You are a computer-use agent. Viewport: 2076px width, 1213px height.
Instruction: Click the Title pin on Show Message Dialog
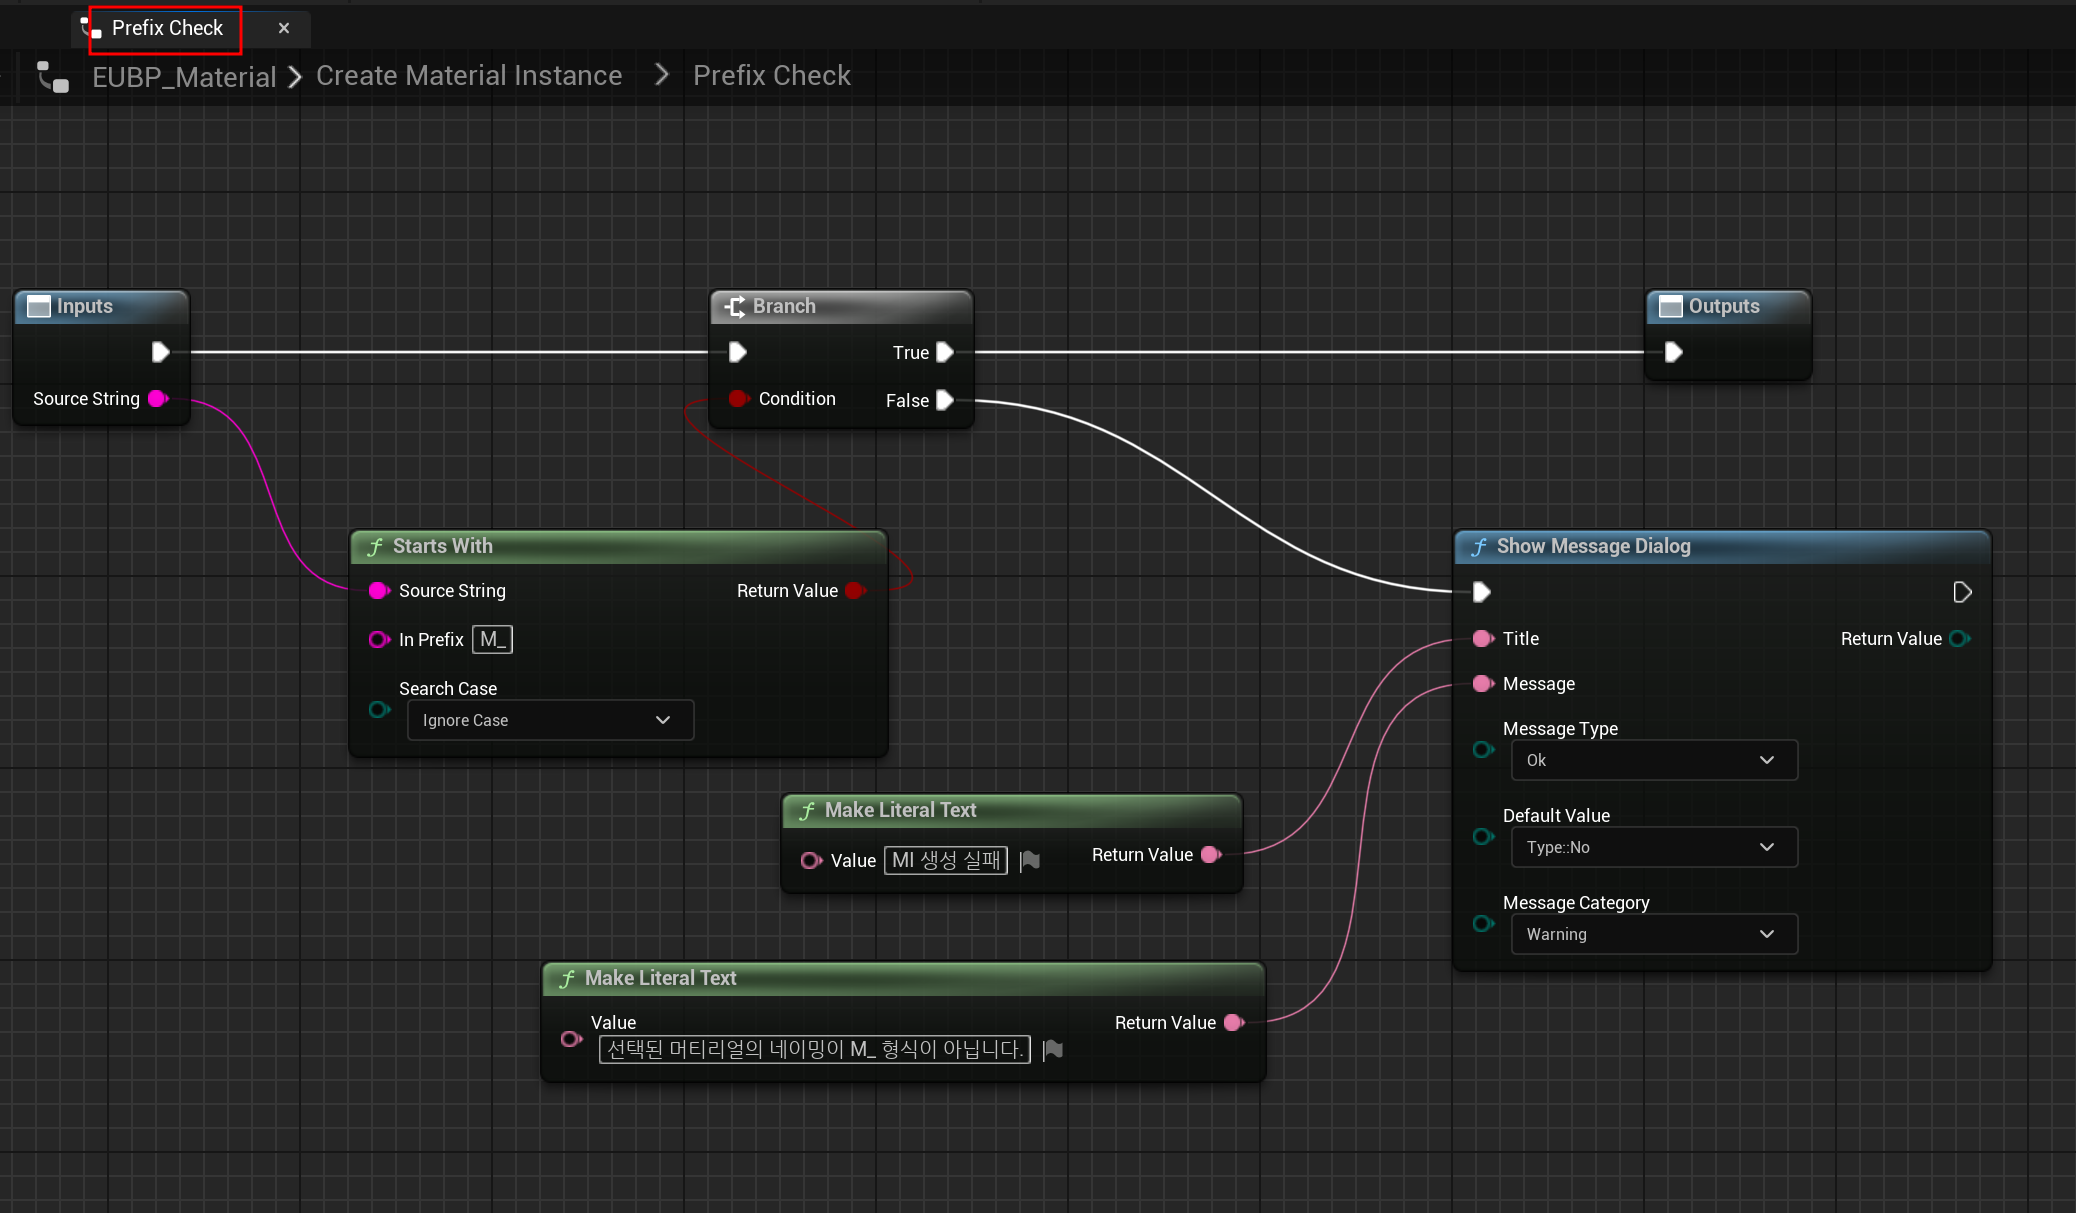point(1482,638)
